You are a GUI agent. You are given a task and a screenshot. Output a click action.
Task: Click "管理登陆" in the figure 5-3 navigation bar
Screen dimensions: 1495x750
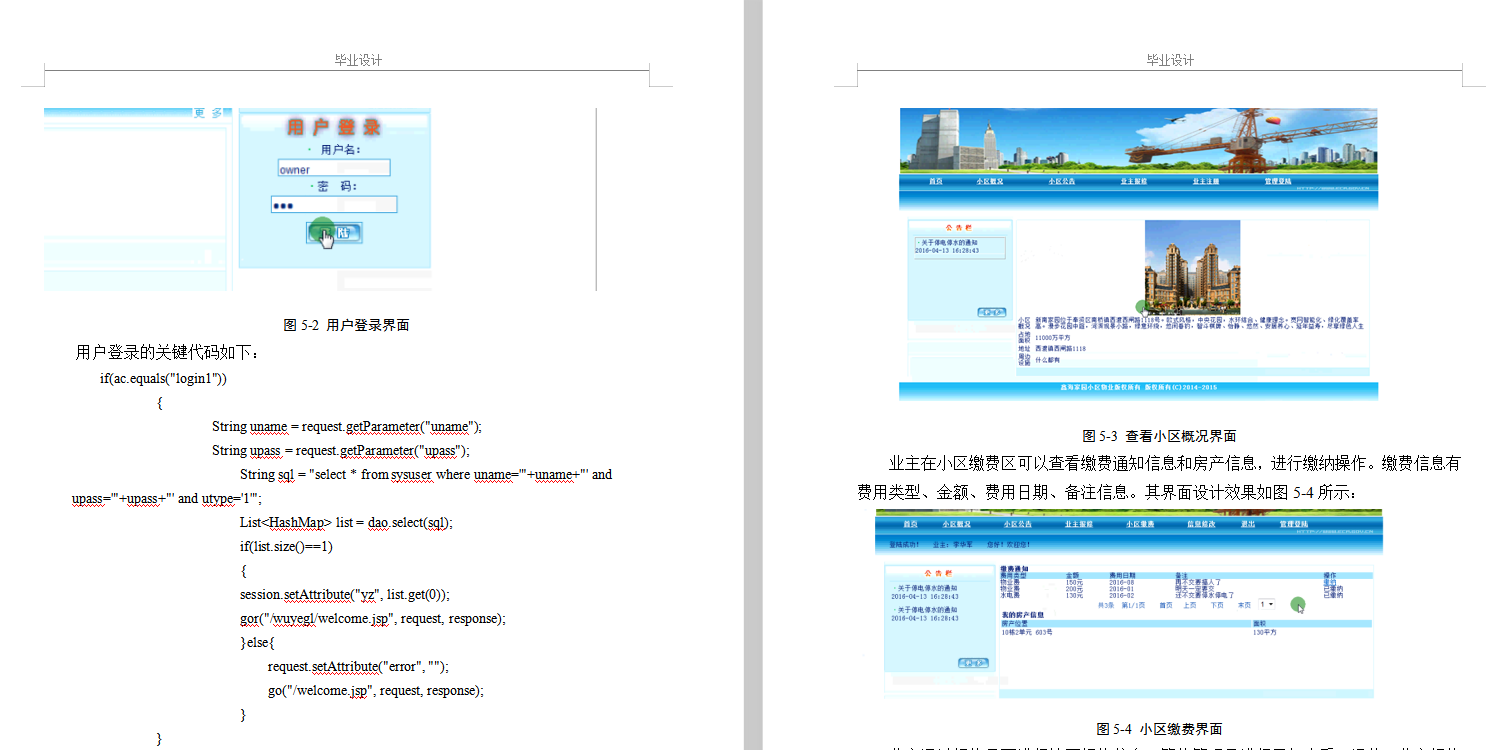point(1277,181)
